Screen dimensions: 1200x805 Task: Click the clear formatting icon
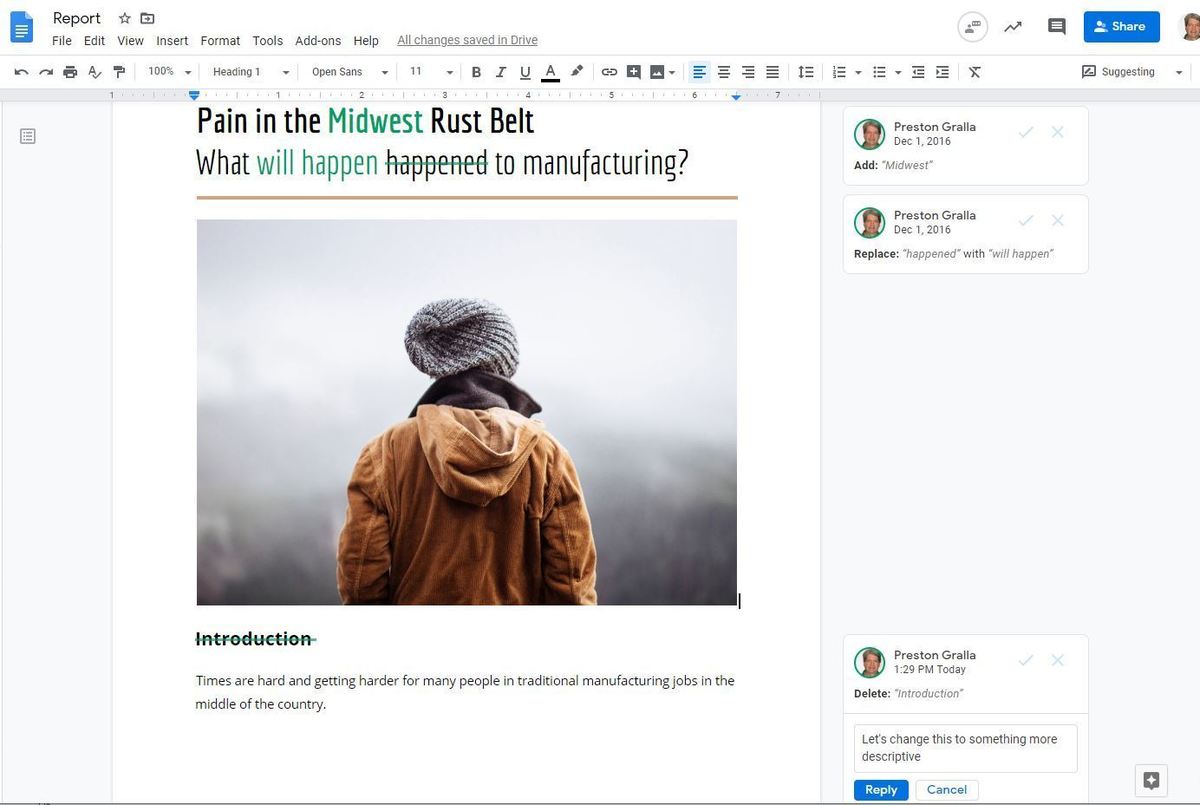[975, 72]
